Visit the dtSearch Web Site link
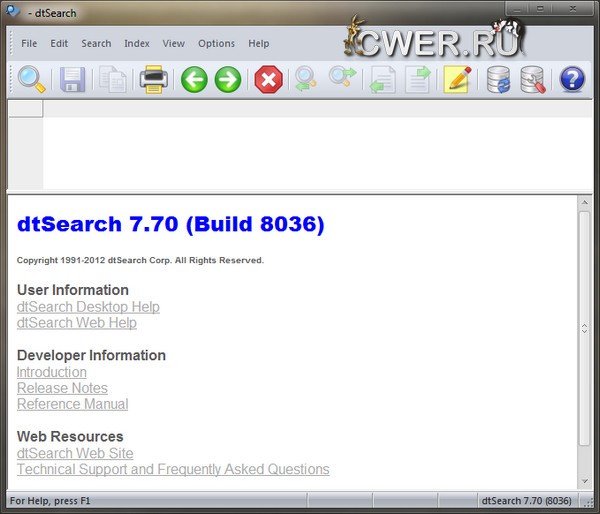Screen dimensions: 600x514 (75, 453)
